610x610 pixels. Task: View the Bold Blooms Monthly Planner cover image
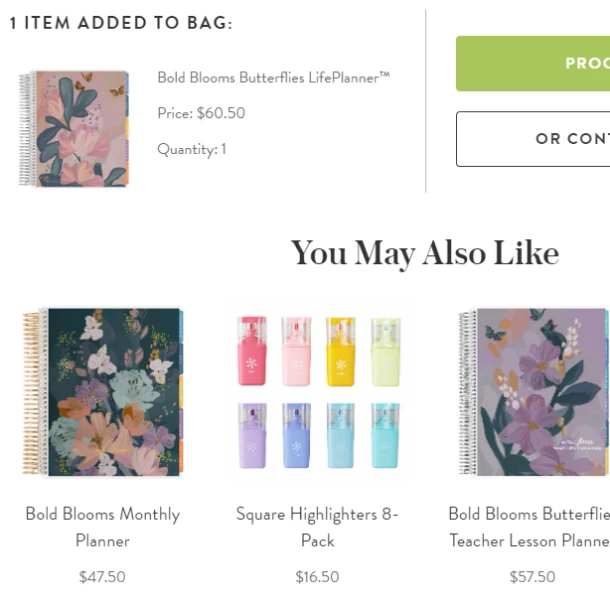coord(102,392)
